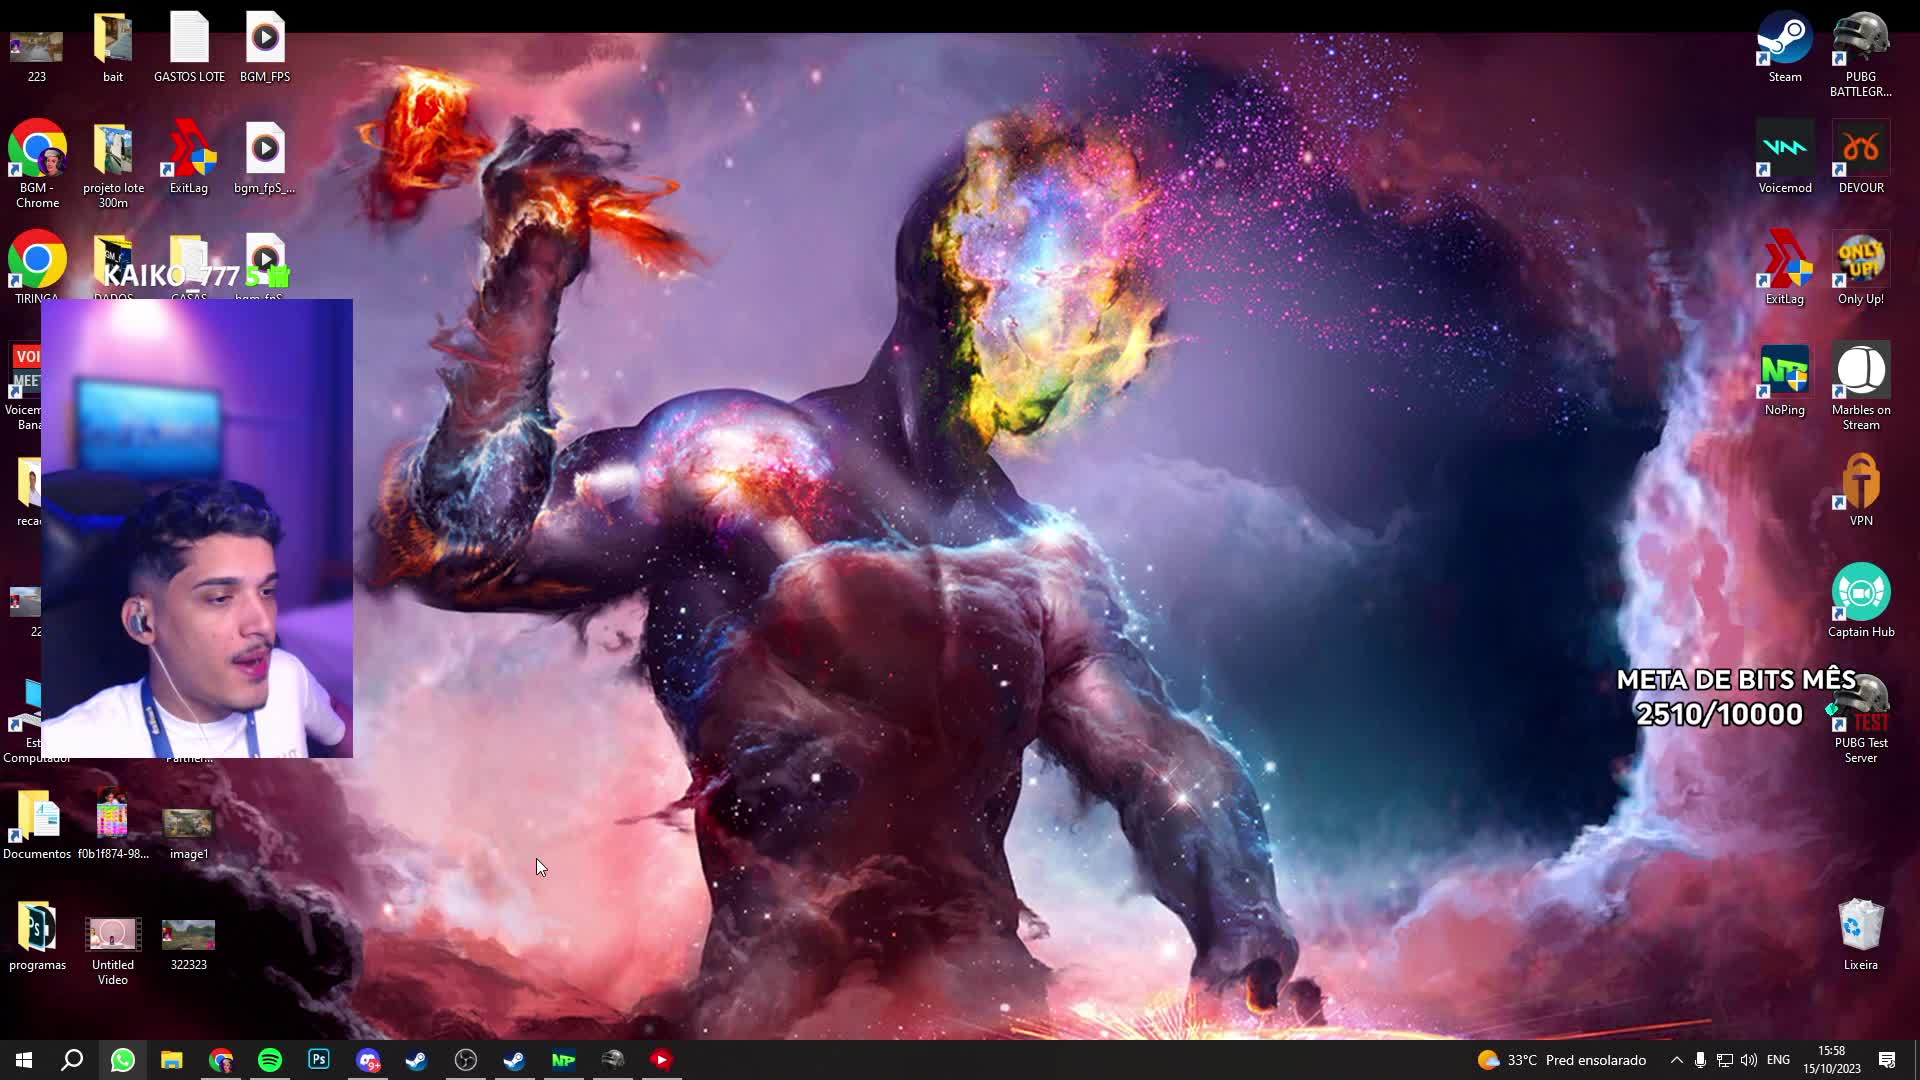Viewport: 1920px width, 1080px height.
Task: Select the f0b1f874-98... image file
Action: click(113, 824)
